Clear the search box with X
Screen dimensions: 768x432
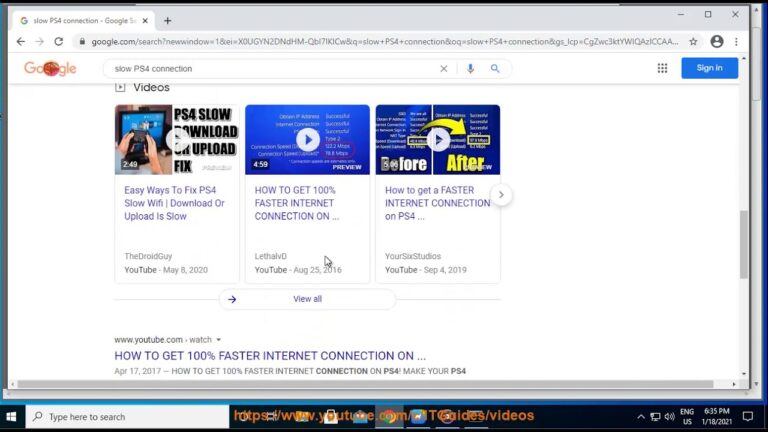coord(444,69)
